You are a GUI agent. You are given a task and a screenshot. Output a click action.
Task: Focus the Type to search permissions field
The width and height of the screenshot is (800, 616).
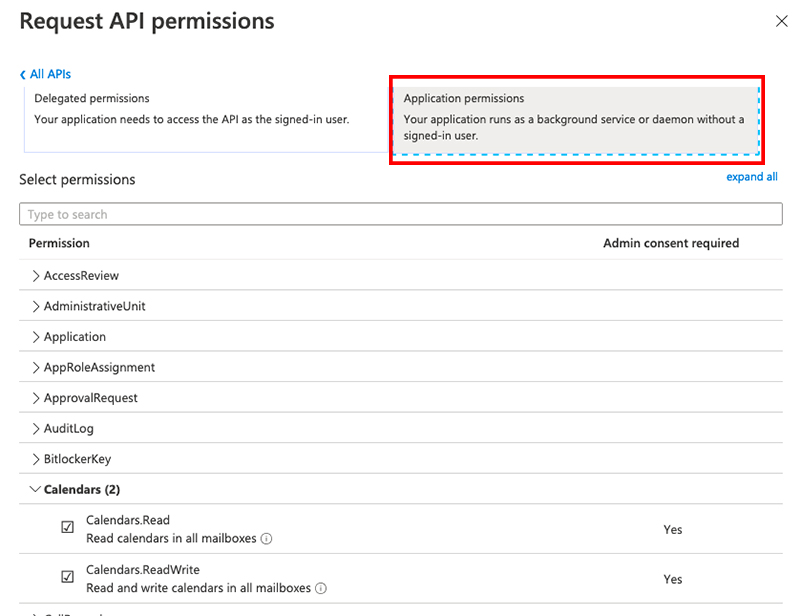(x=401, y=214)
